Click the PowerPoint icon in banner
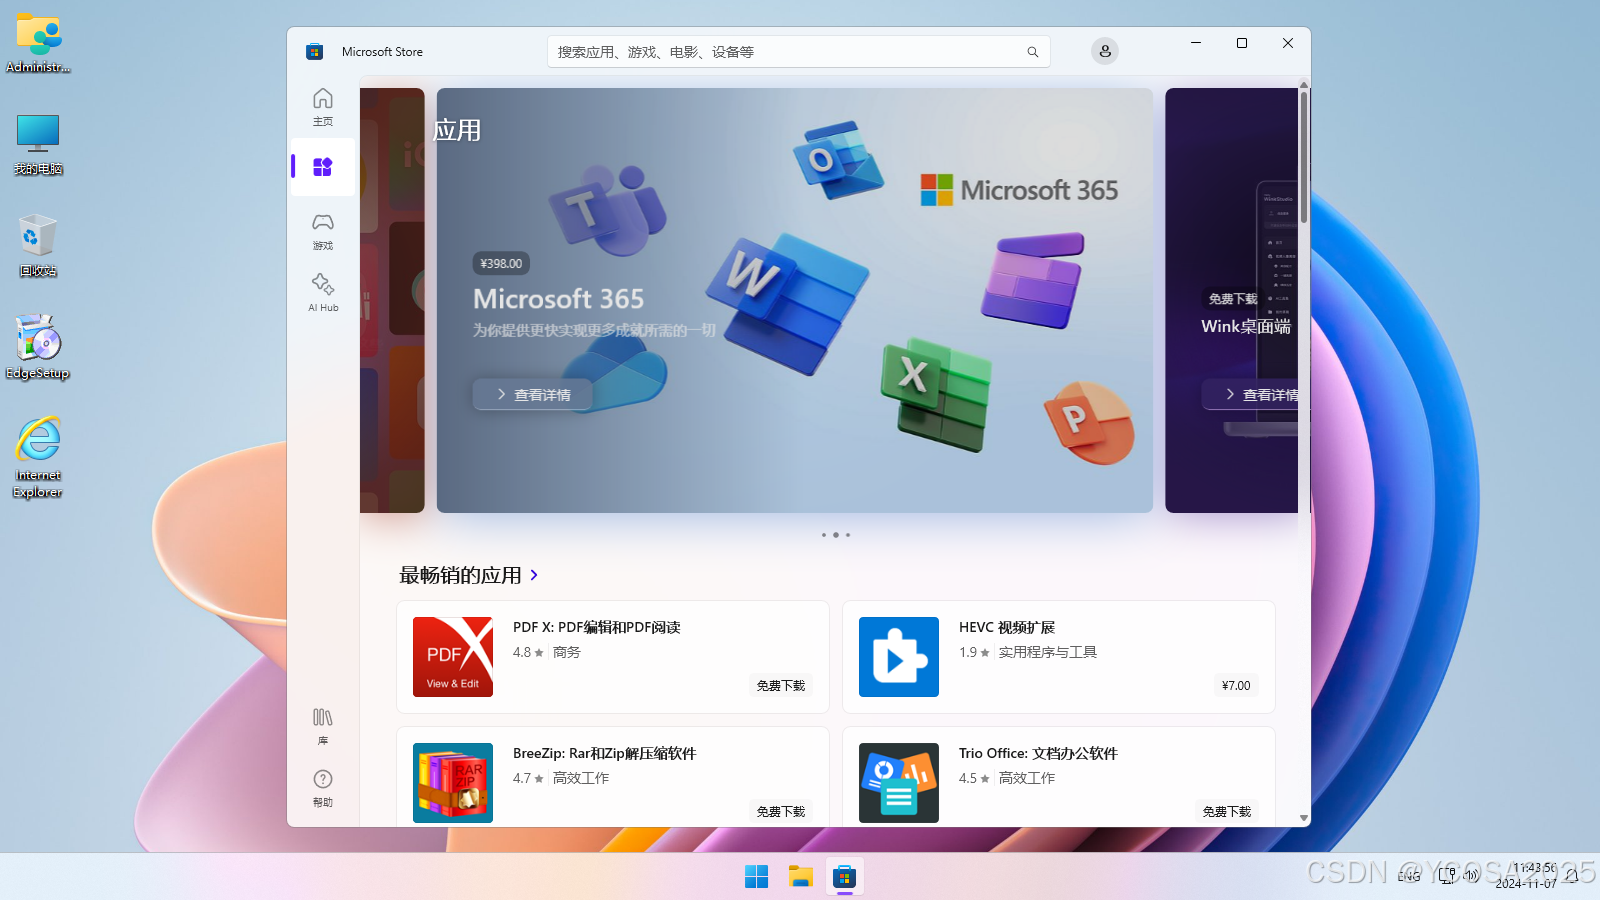 click(x=1088, y=421)
